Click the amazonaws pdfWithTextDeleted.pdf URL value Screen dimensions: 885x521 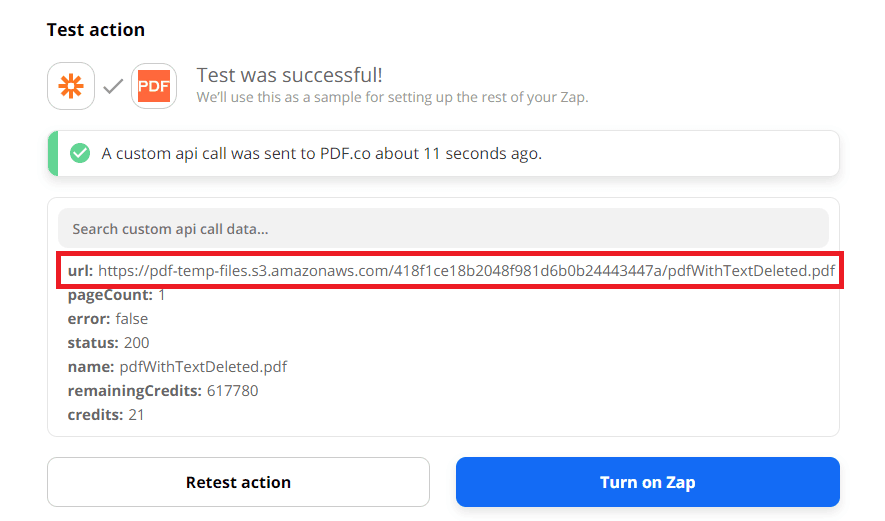pos(466,271)
